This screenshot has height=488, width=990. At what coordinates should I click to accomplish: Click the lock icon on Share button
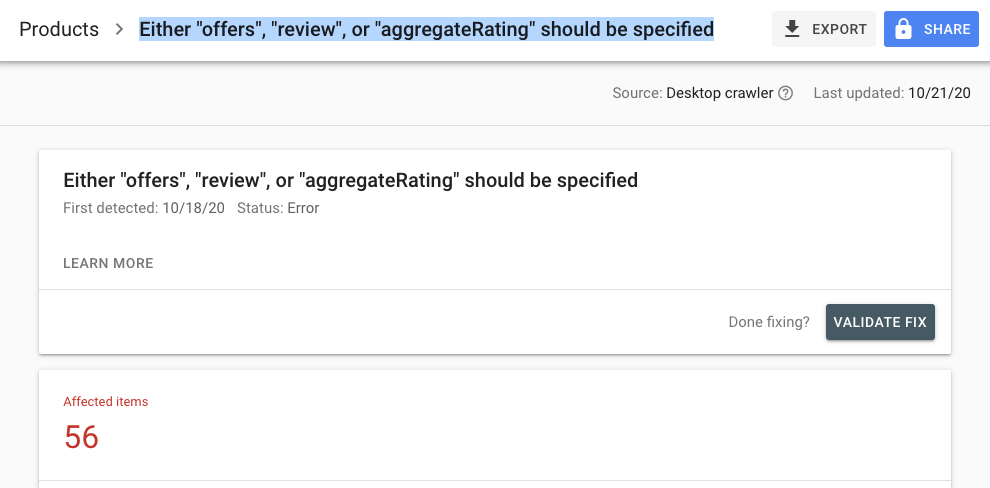point(903,29)
